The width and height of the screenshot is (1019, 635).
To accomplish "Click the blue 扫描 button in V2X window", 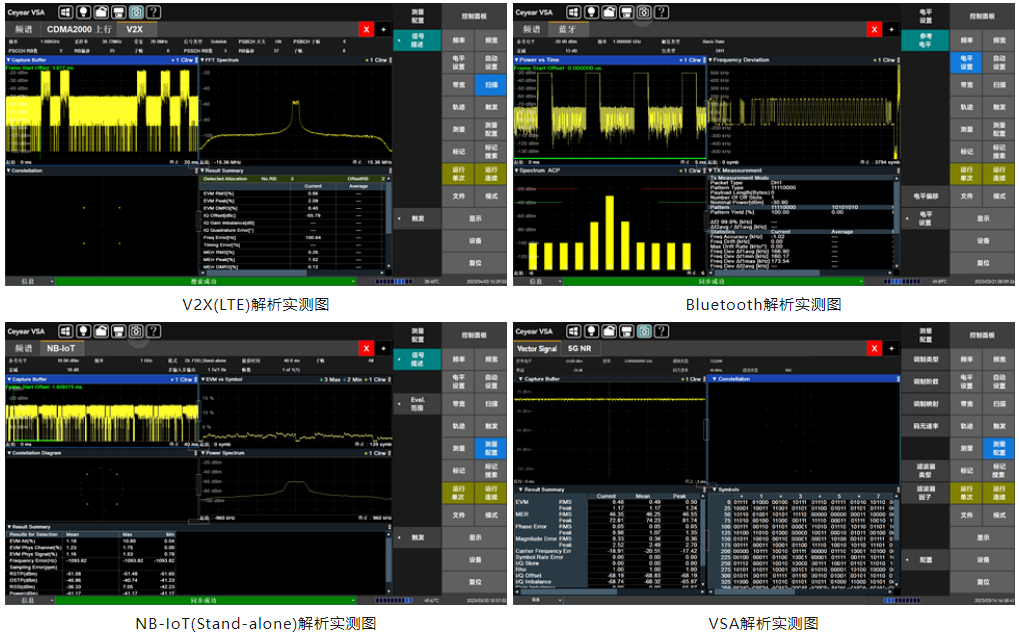I will 491,84.
